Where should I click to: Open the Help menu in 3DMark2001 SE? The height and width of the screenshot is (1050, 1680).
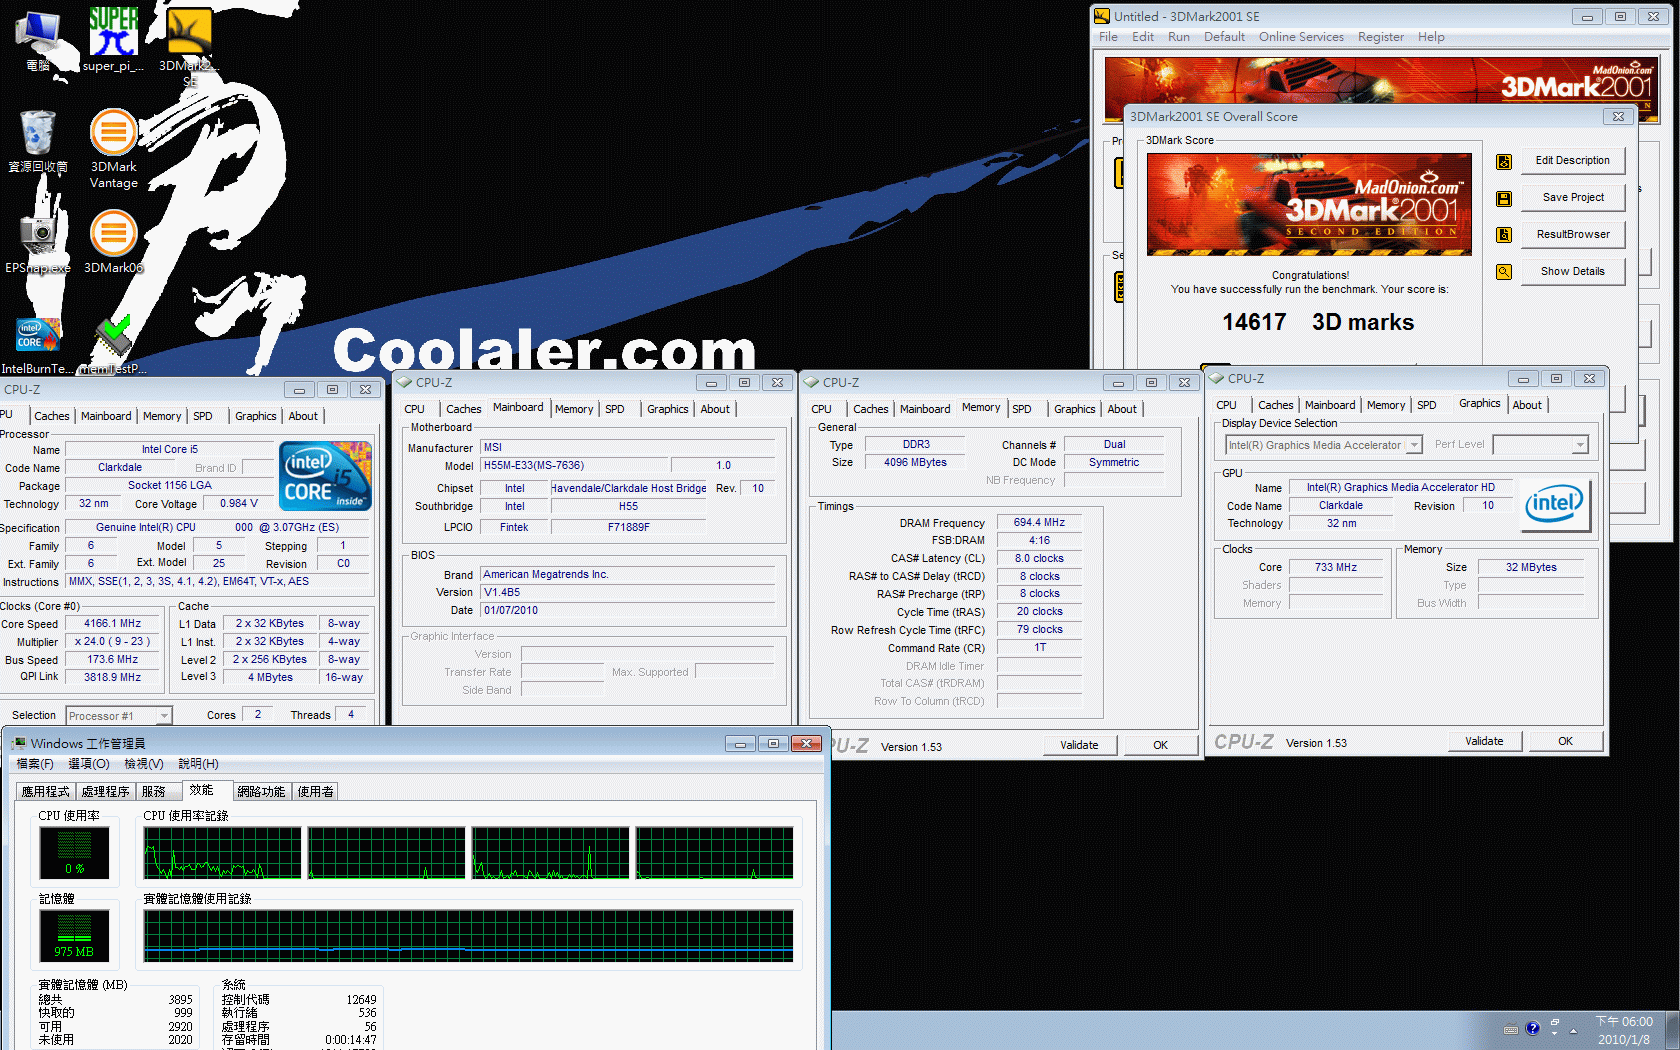tap(1431, 37)
